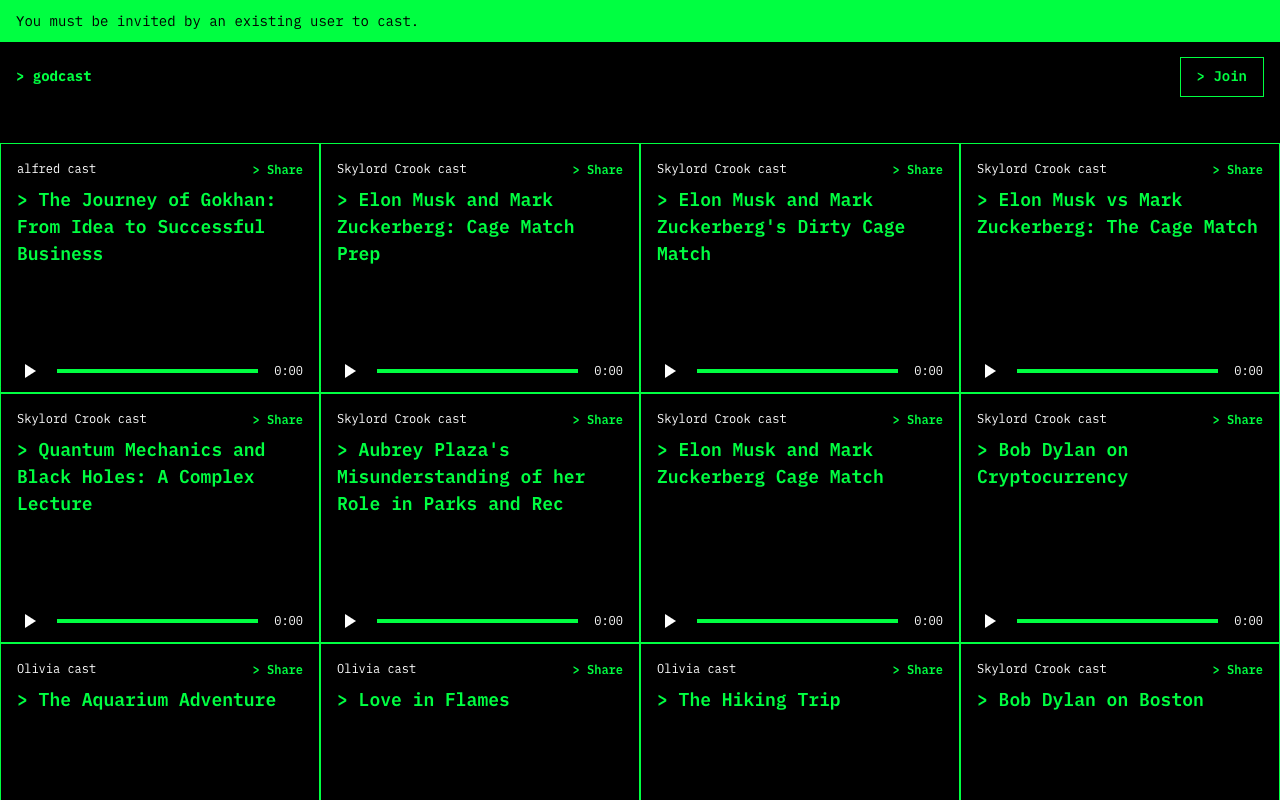Play 'Cage Match Prep' cast audio
Screen dimensions: 1280x800
[350, 371]
